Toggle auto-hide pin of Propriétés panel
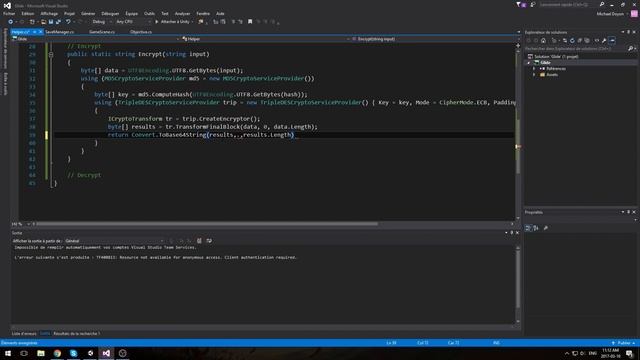This screenshot has width=640, height=360. click(628, 212)
